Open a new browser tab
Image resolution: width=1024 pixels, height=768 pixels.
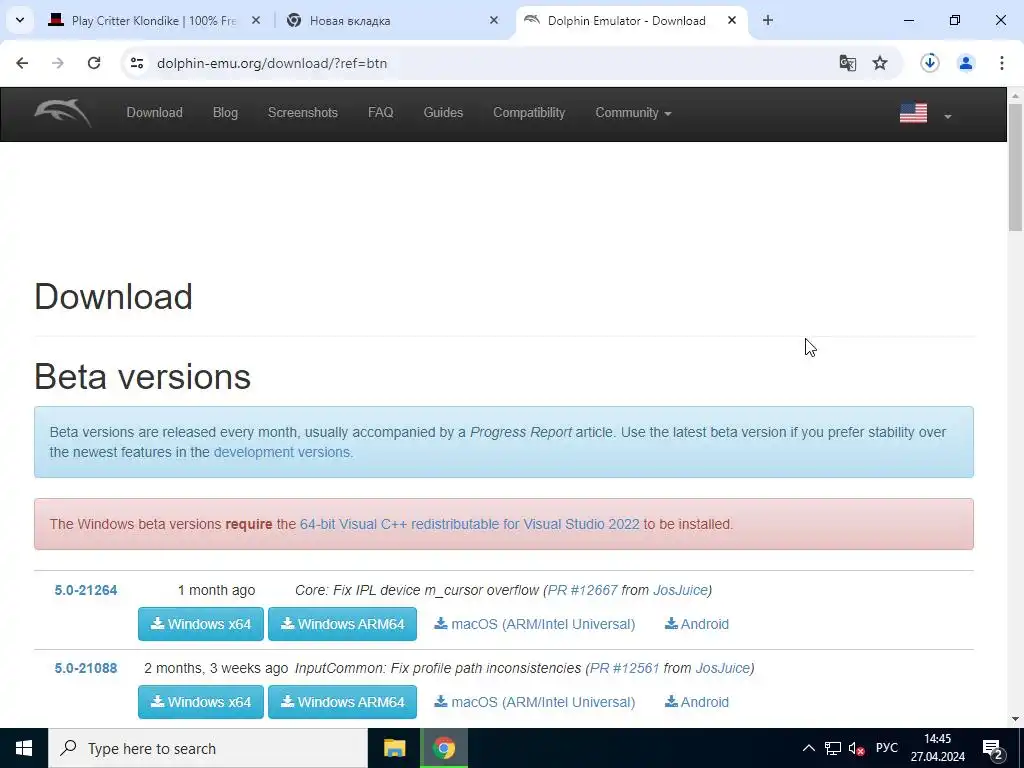(x=768, y=20)
